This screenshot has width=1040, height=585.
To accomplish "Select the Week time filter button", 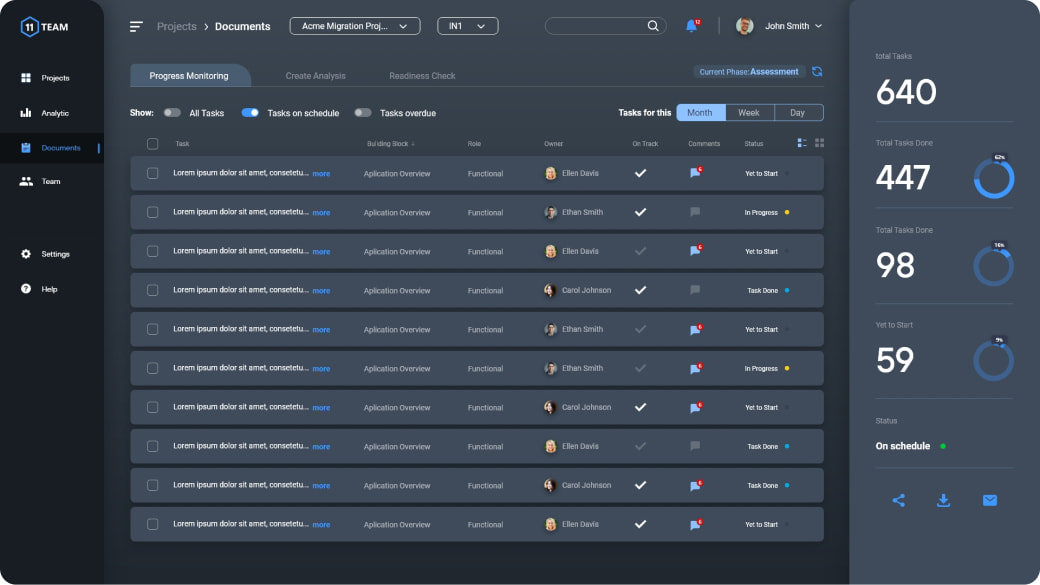I will tap(748, 113).
